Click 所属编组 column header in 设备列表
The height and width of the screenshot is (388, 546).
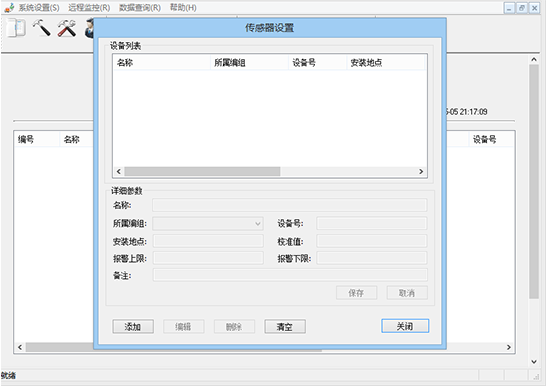click(x=249, y=63)
